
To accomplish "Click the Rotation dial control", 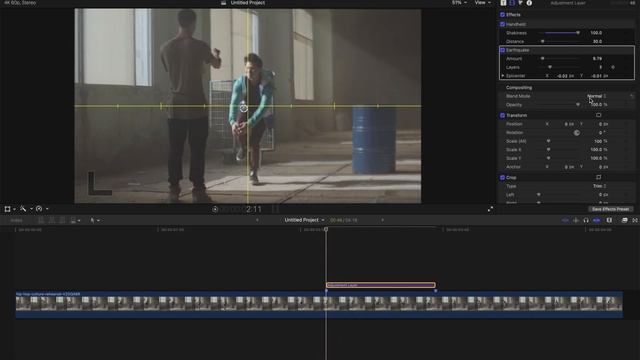I will [577, 133].
